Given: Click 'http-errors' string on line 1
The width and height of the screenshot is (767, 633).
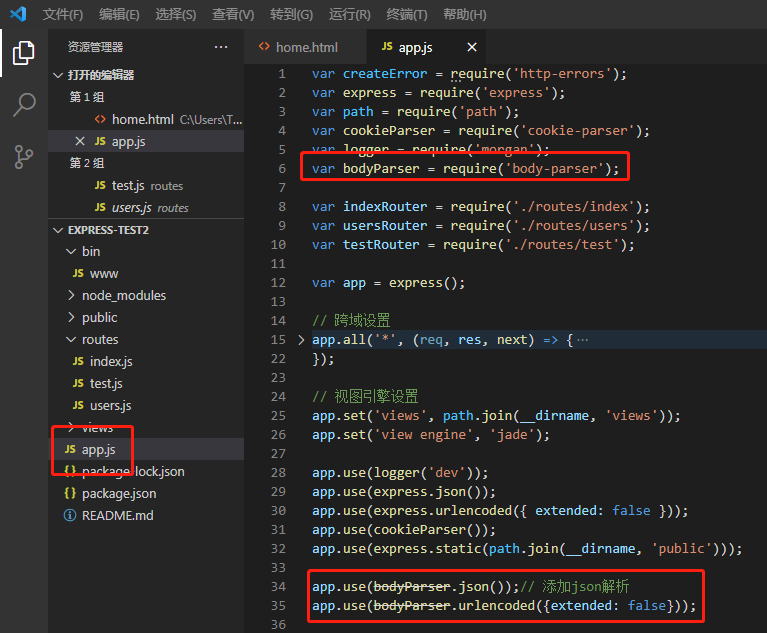Looking at the screenshot, I should tap(562, 73).
